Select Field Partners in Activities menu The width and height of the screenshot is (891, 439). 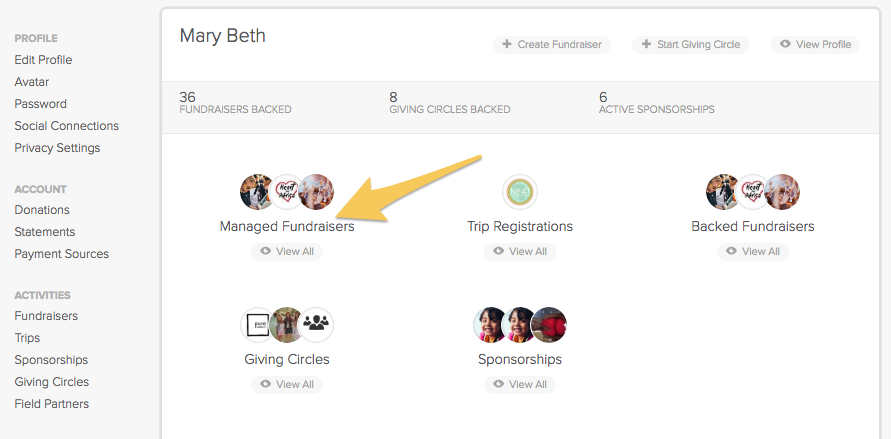pyautogui.click(x=52, y=404)
